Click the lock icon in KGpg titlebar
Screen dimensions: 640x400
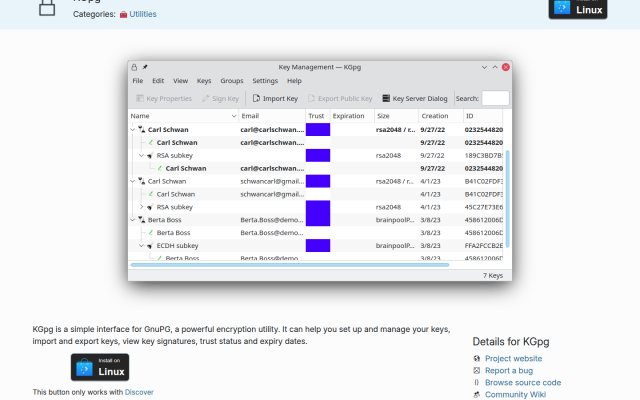click(x=134, y=67)
